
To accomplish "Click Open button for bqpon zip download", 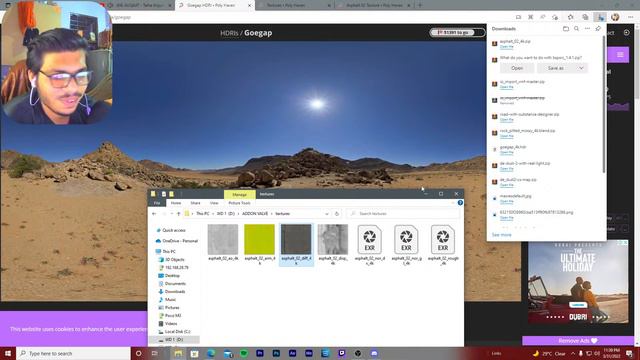I will (517, 68).
